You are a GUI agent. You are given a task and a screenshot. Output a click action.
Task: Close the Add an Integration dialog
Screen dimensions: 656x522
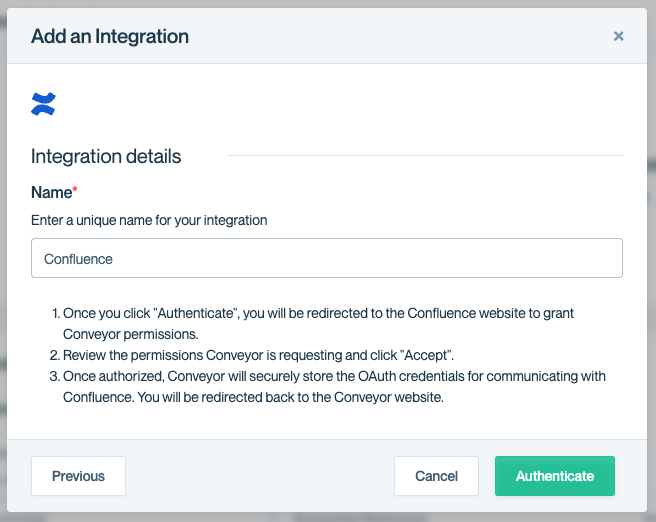pos(618,36)
